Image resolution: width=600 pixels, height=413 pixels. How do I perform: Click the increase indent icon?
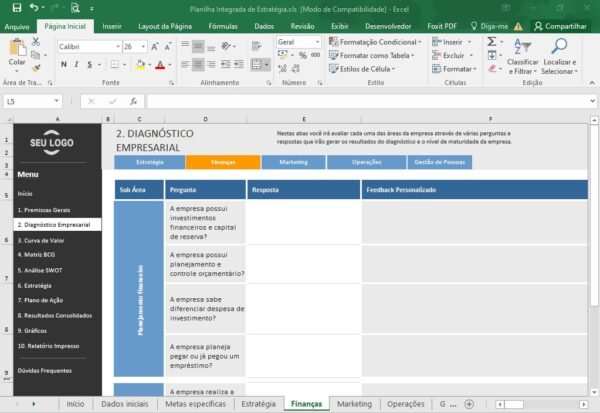[x=239, y=64]
